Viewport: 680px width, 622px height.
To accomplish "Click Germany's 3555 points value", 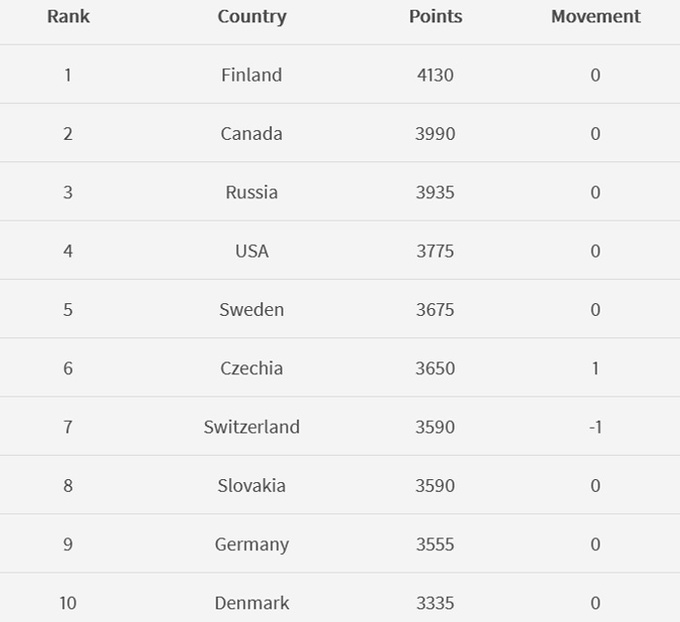I will tap(435, 544).
